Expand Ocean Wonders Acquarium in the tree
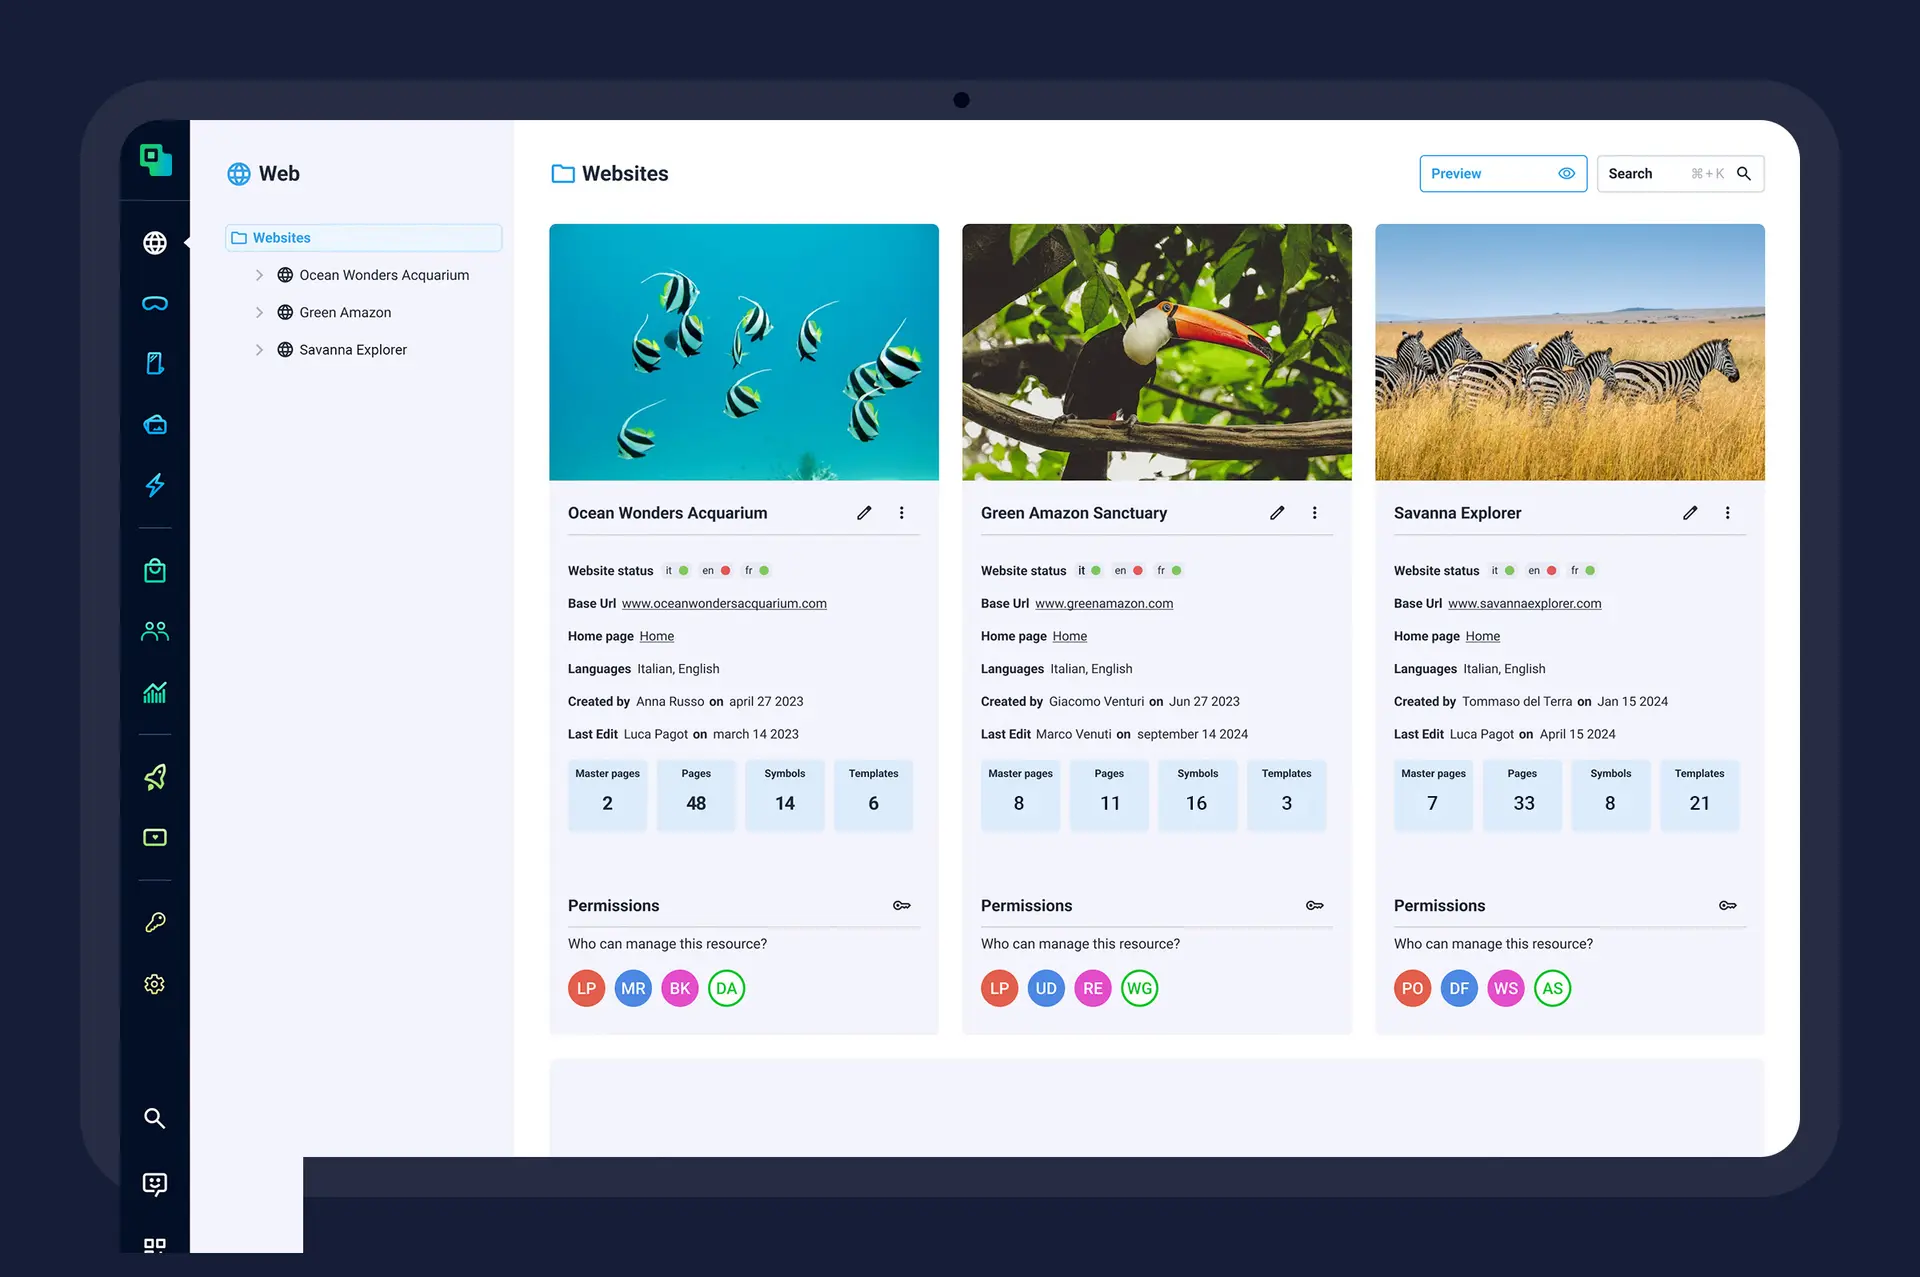Viewport: 1920px width, 1277px height. pos(260,274)
